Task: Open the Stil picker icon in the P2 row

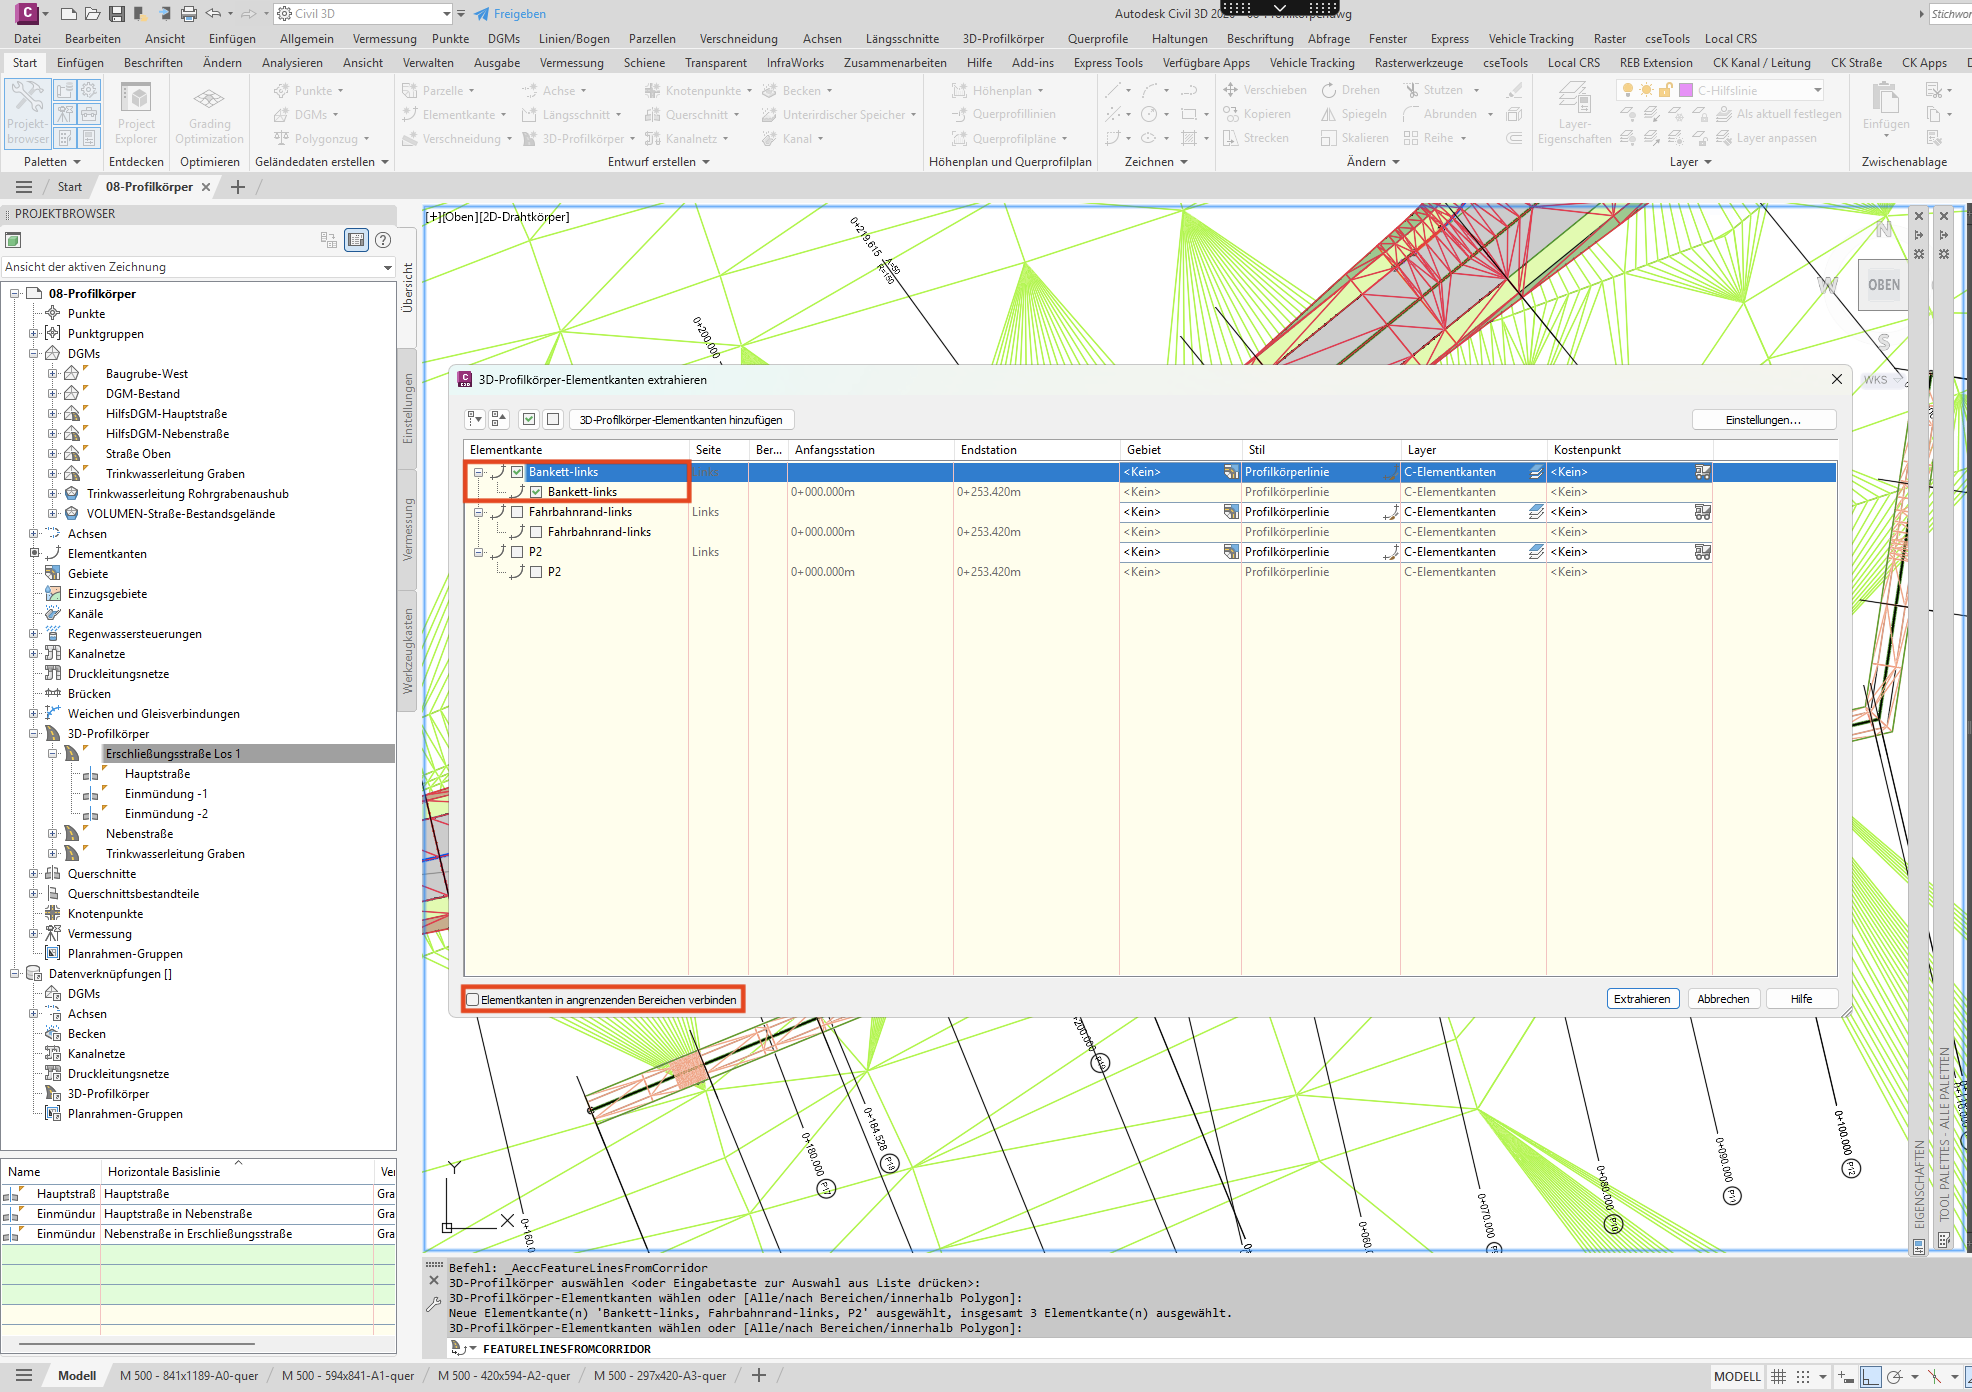Action: 1391,552
